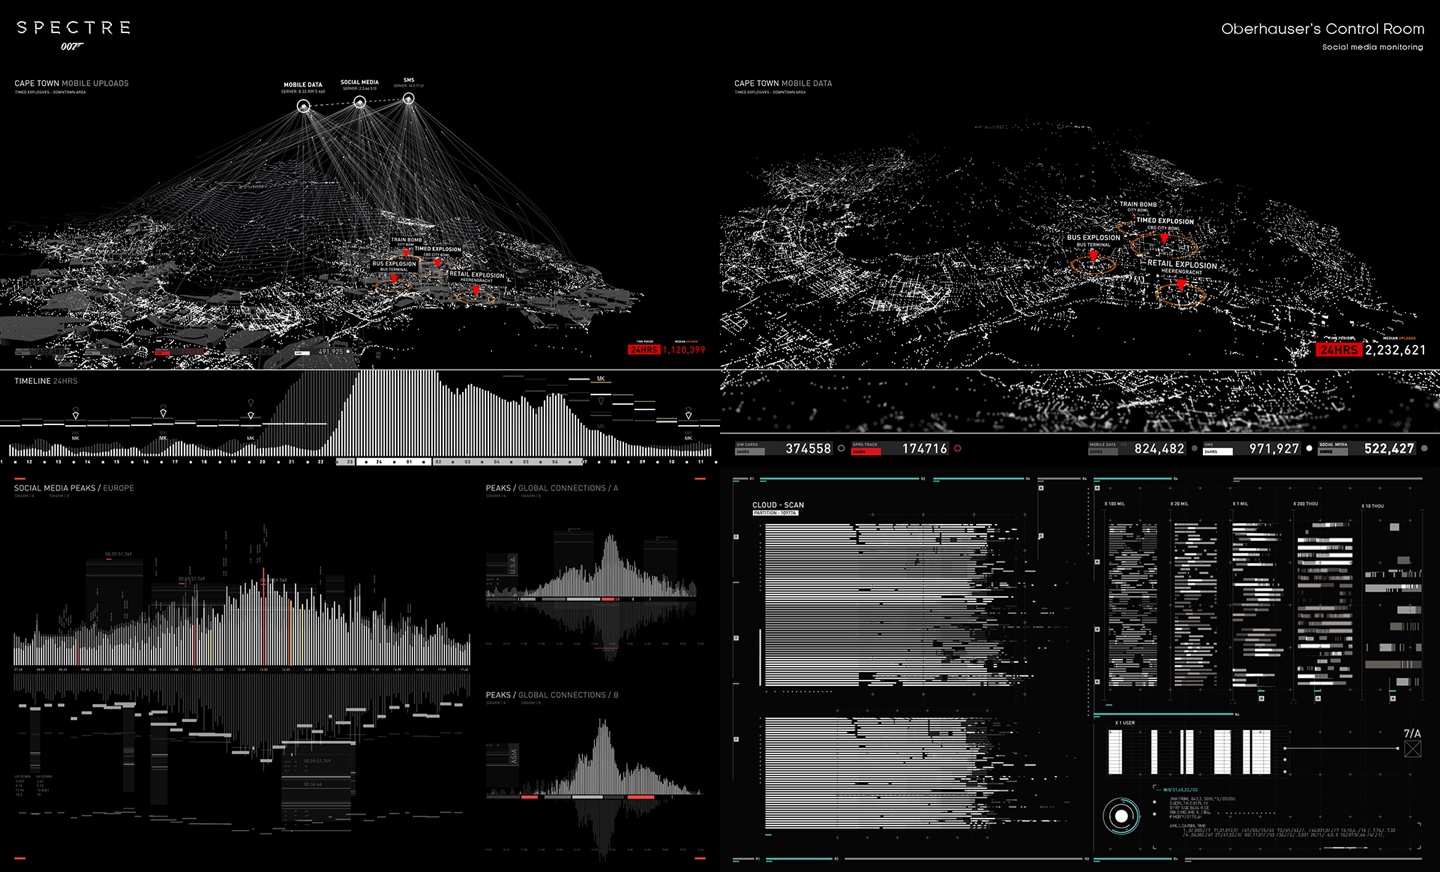Click the red 24HRS time period button

coord(643,351)
